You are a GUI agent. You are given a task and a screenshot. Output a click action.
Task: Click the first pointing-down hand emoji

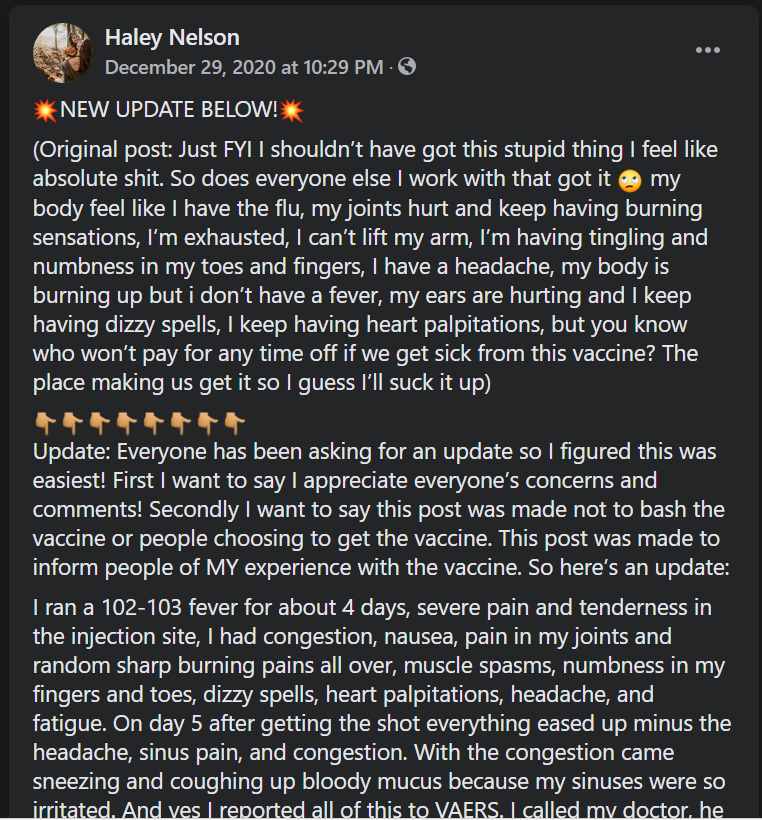pos(45,423)
